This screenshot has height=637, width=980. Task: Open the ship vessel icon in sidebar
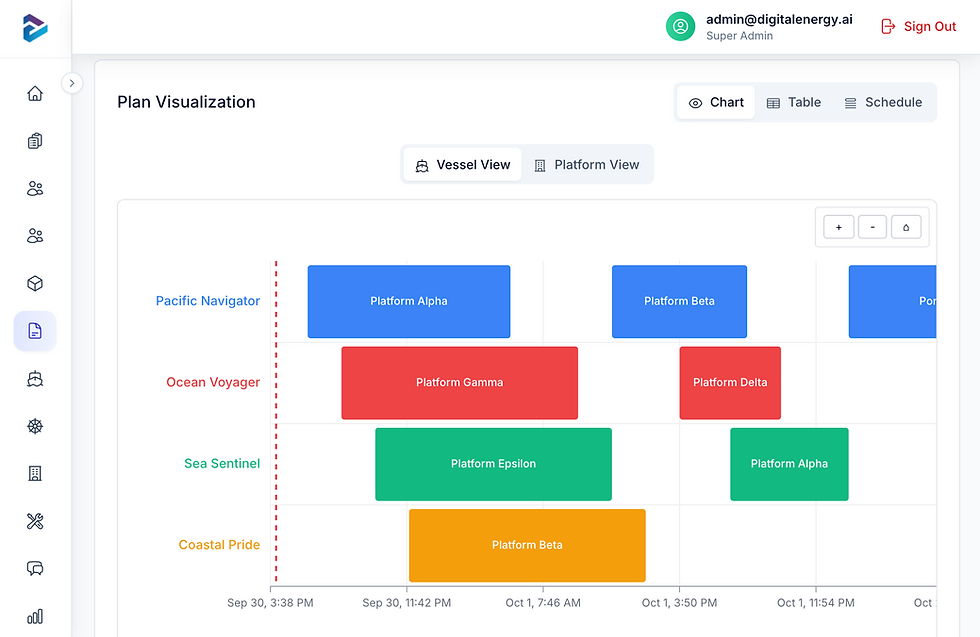coord(35,379)
